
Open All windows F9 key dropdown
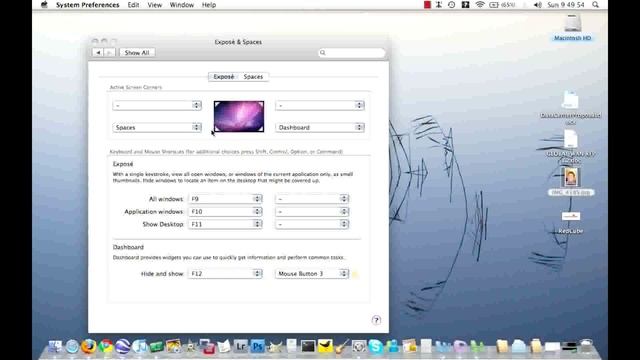225,199
